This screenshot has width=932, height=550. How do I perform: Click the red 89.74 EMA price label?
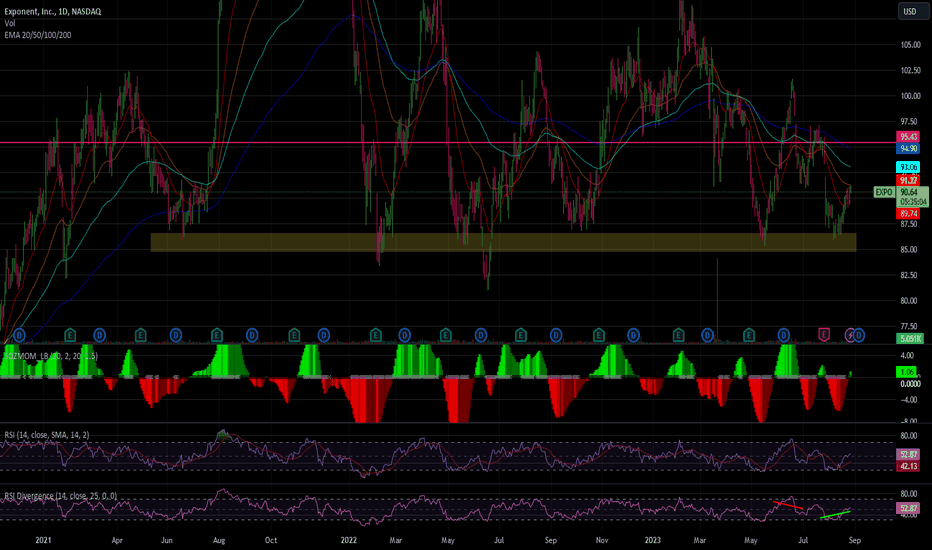click(908, 213)
